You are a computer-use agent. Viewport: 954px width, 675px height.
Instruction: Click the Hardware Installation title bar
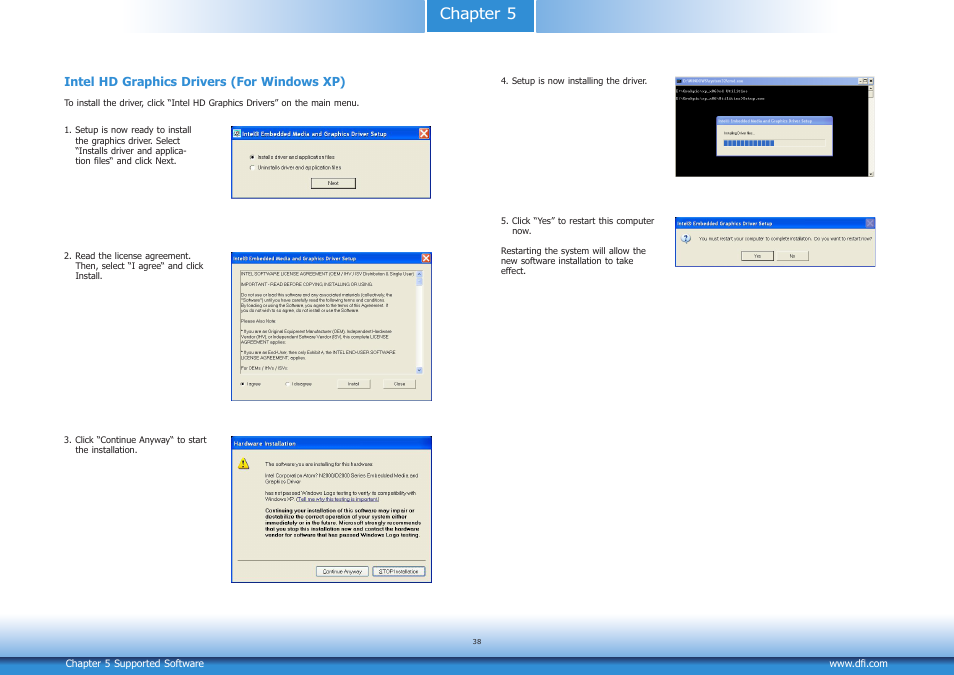click(x=332, y=444)
